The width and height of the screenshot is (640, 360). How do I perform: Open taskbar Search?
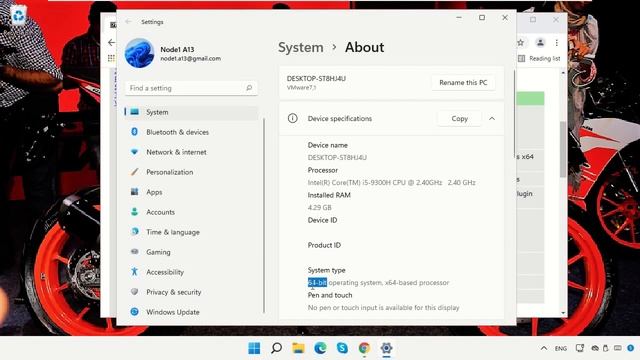(x=276, y=348)
